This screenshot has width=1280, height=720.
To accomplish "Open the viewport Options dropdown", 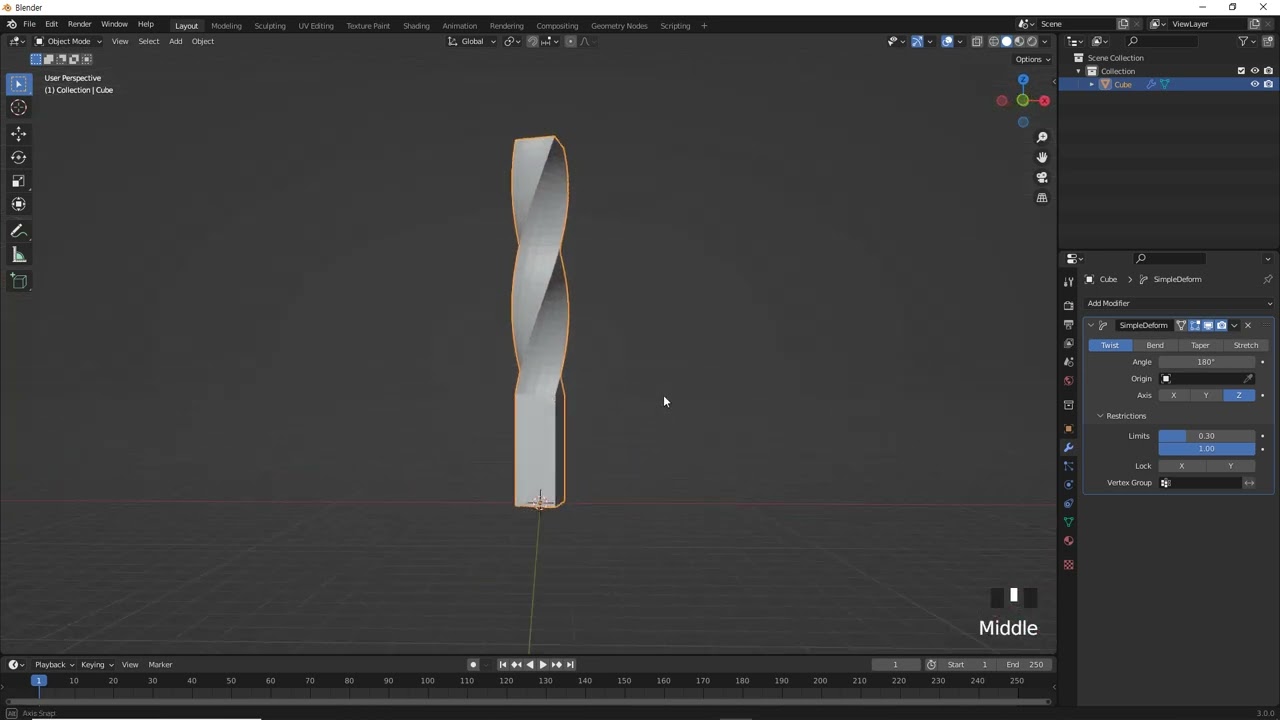I will (1032, 59).
